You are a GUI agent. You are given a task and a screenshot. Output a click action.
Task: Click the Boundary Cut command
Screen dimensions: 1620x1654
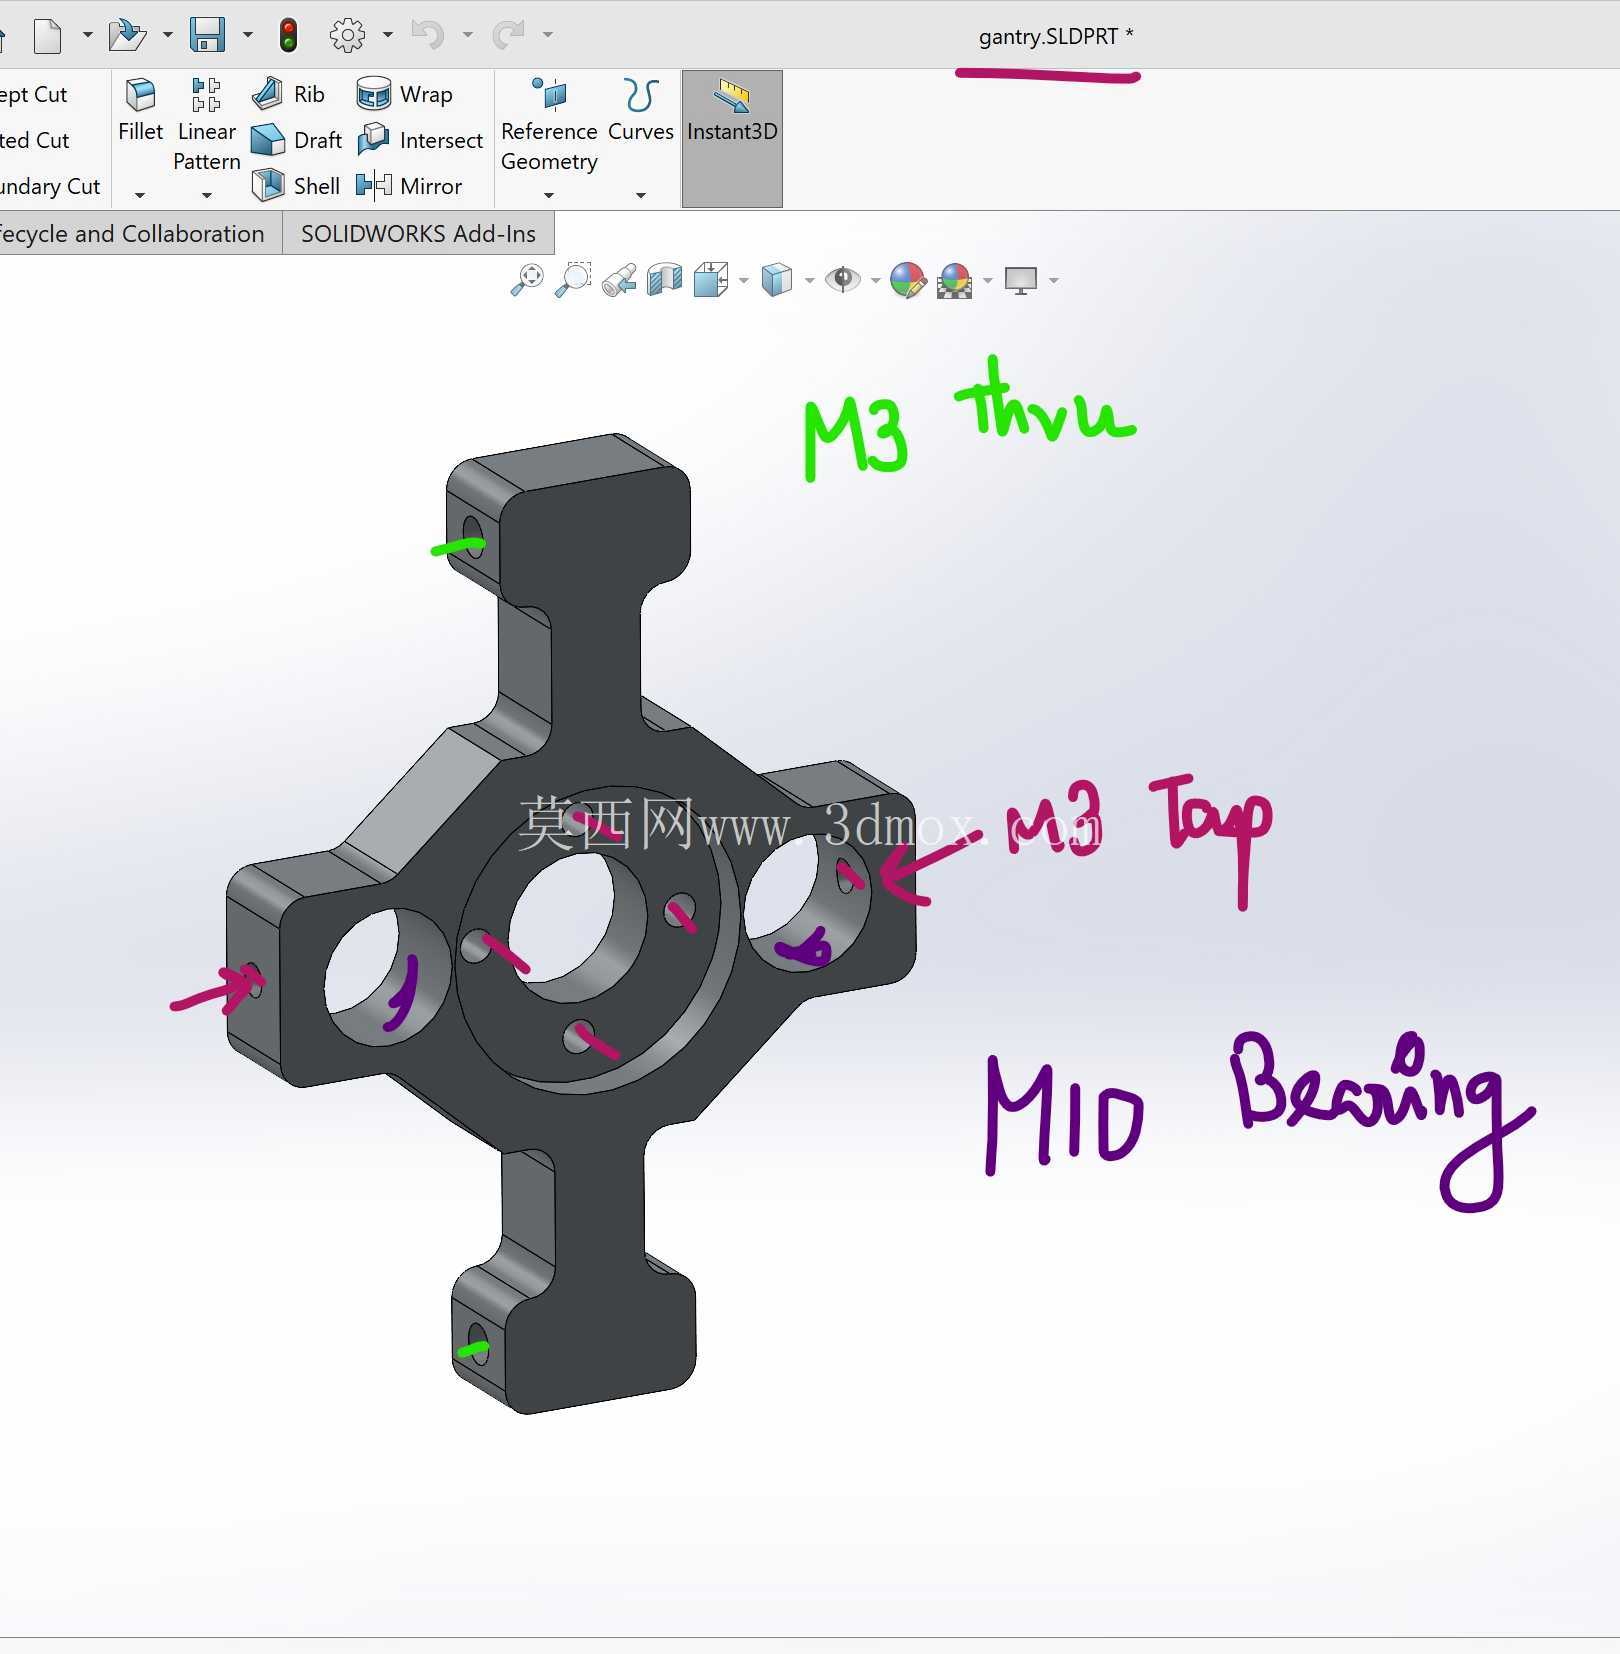[x=50, y=186]
